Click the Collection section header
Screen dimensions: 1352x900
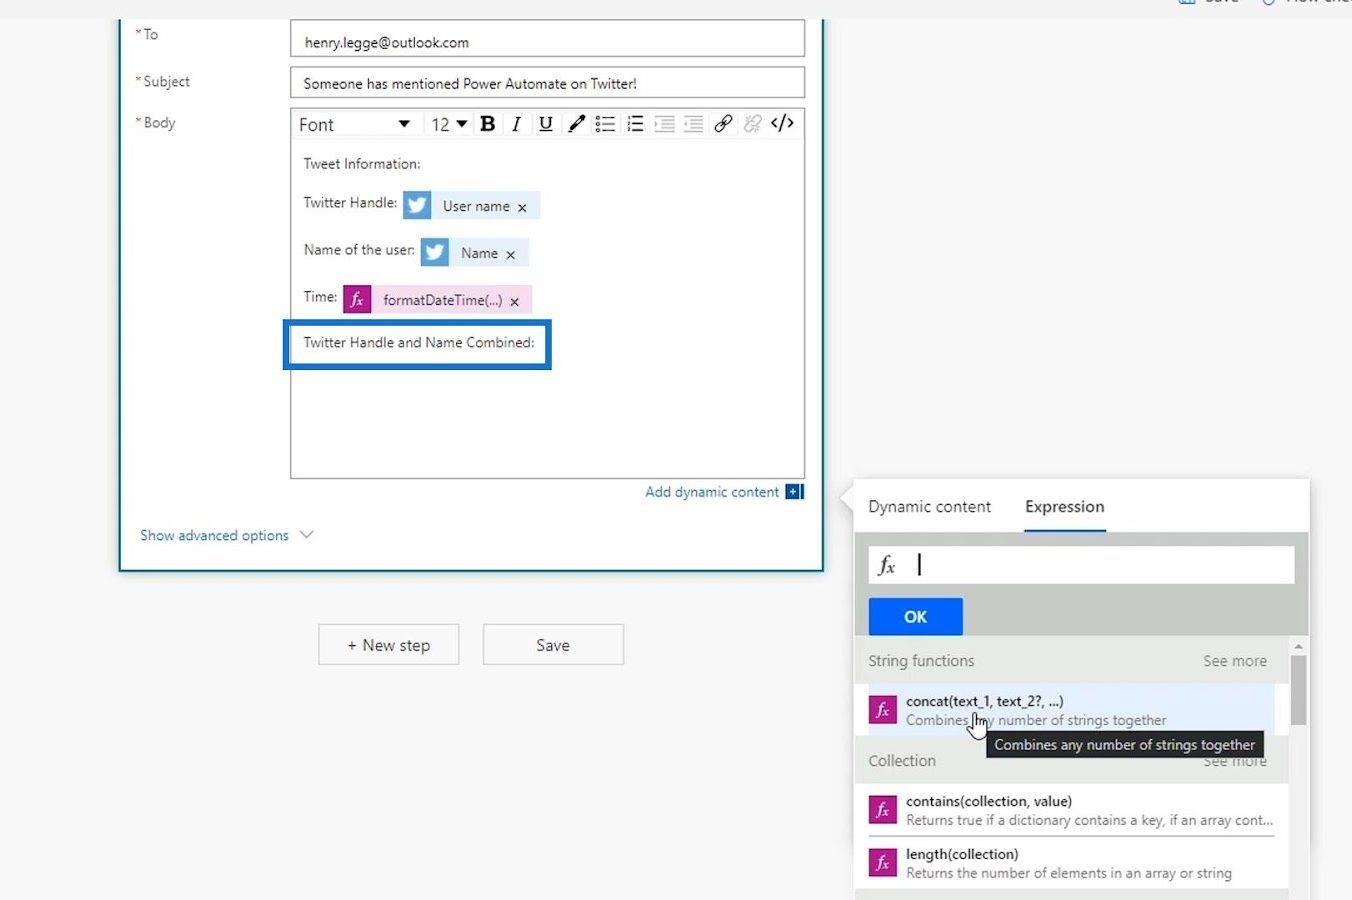[x=902, y=761]
